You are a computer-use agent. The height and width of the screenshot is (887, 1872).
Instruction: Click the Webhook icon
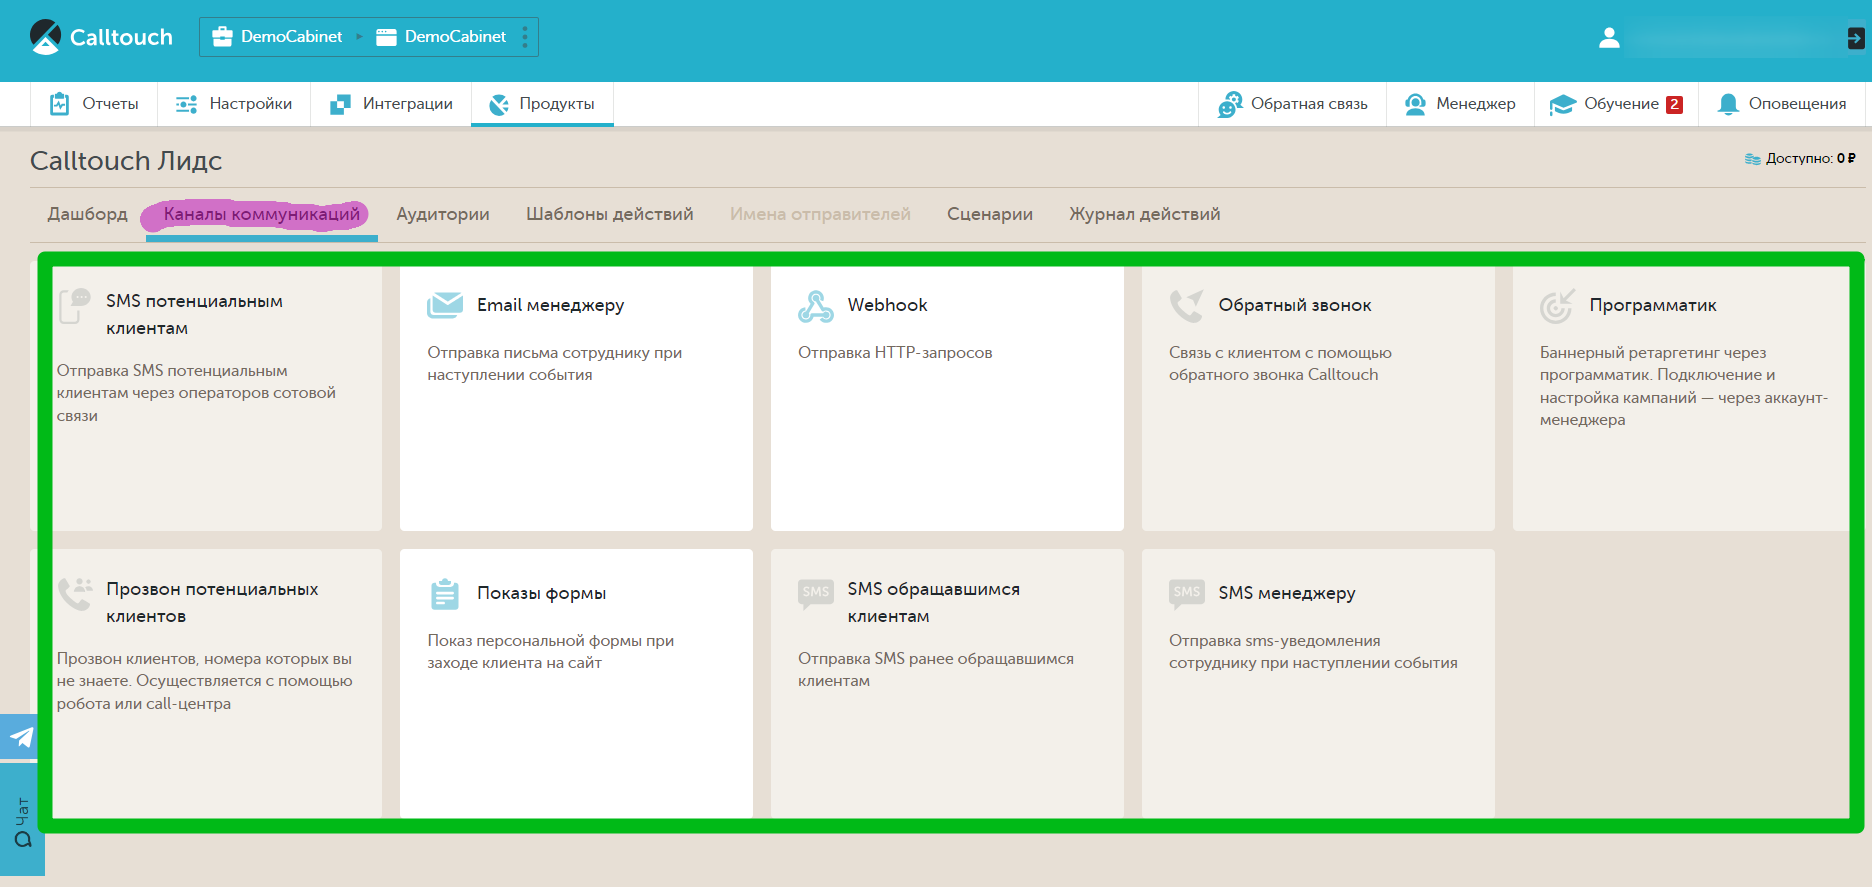pyautogui.click(x=816, y=306)
